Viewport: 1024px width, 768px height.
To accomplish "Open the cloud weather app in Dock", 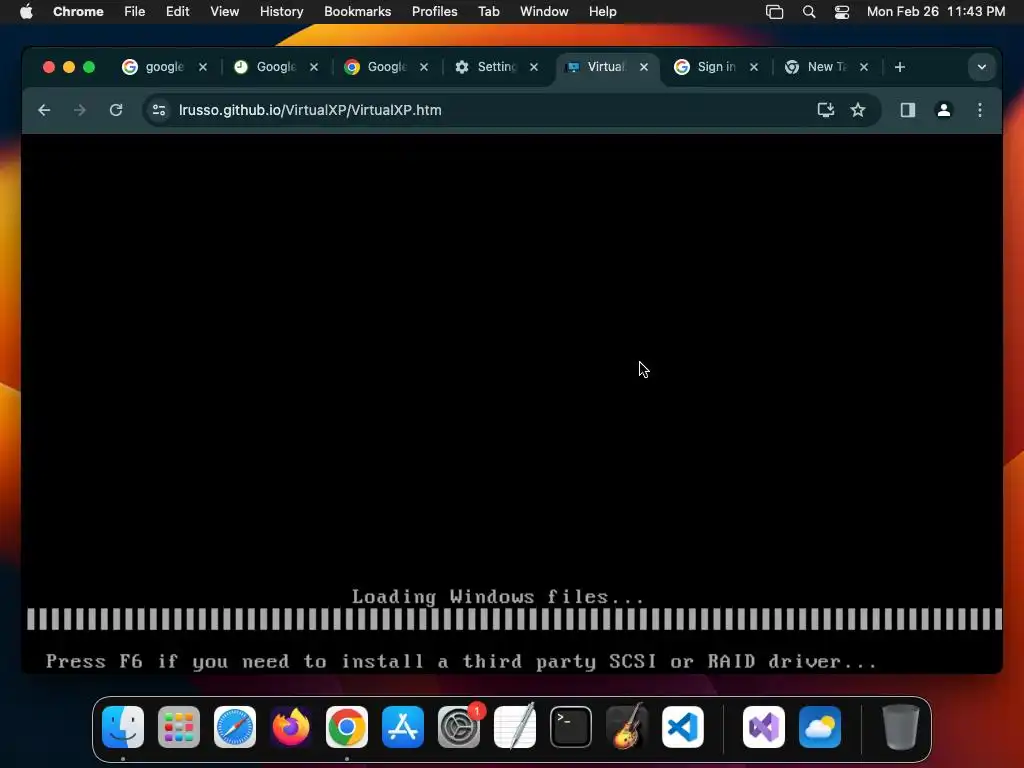I will (x=820, y=727).
